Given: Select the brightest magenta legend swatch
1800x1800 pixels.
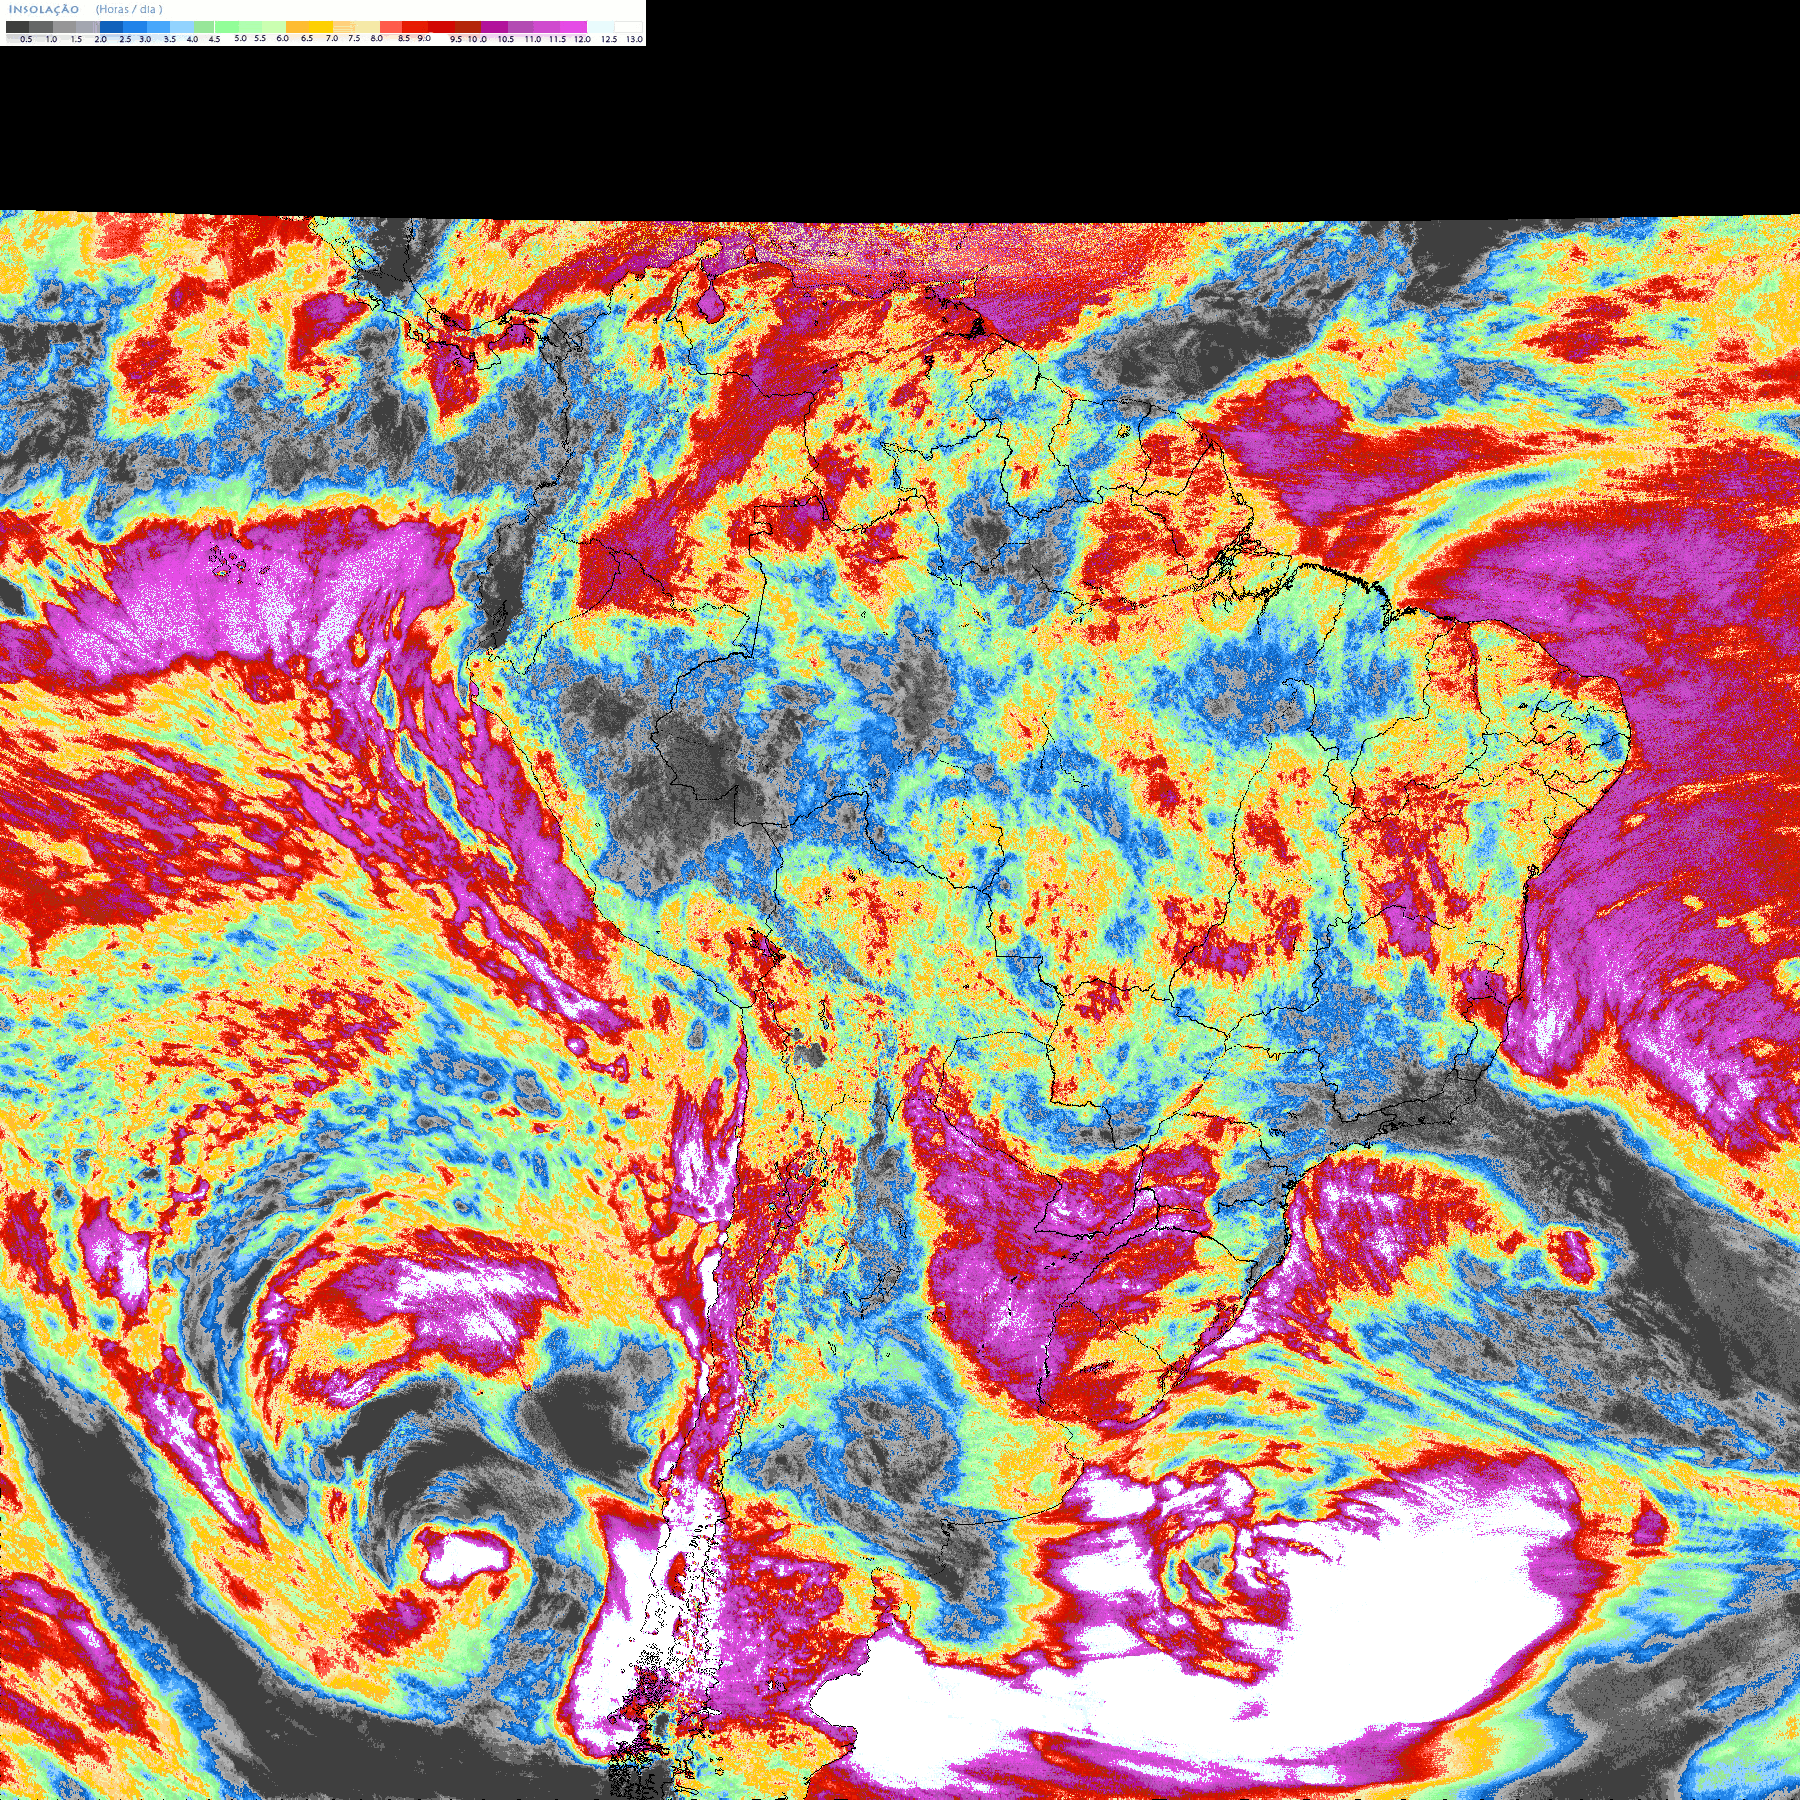Looking at the screenshot, I should pos(573,27).
